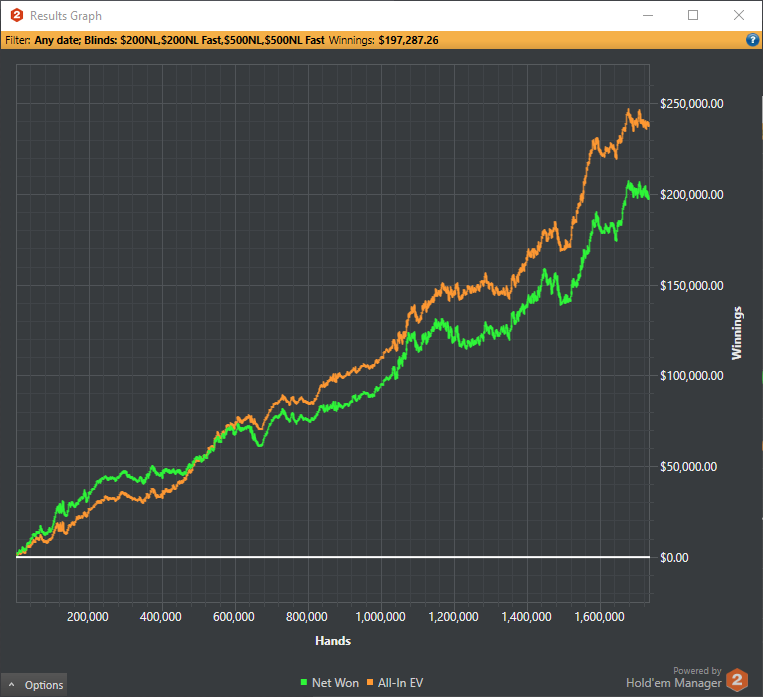Click the 600,000 hands axis label
The height and width of the screenshot is (697, 763).
[234, 617]
